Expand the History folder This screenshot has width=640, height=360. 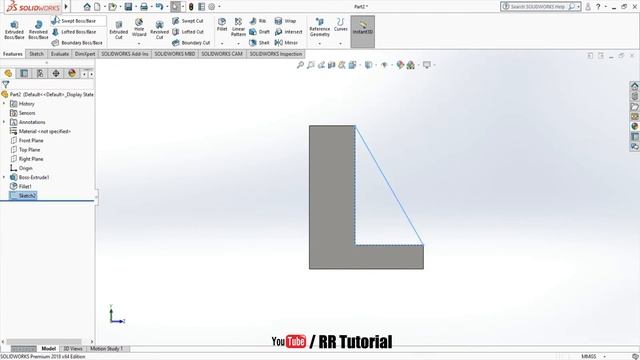pos(4,104)
